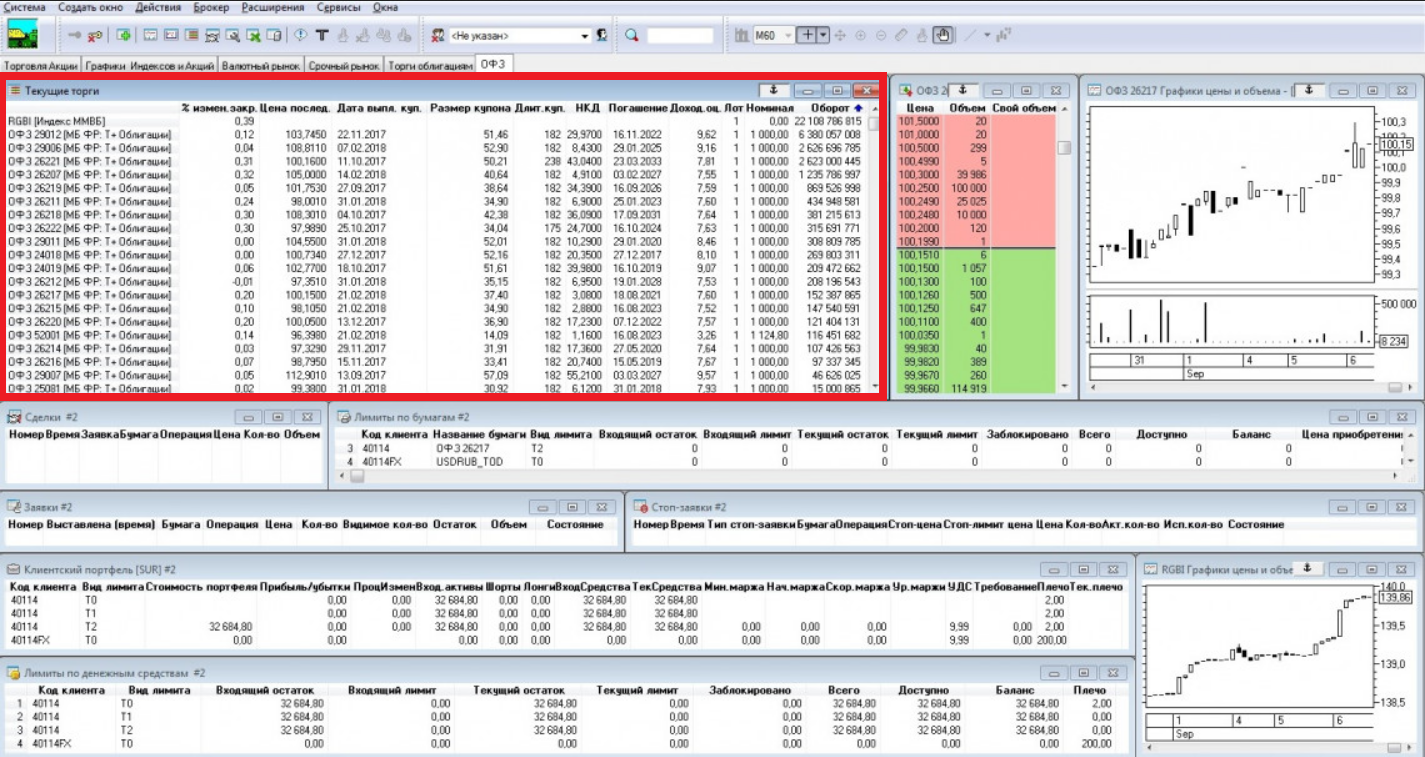Sort by the Оборот column header
Image resolution: width=1425 pixels, height=757 pixels.
(829, 108)
